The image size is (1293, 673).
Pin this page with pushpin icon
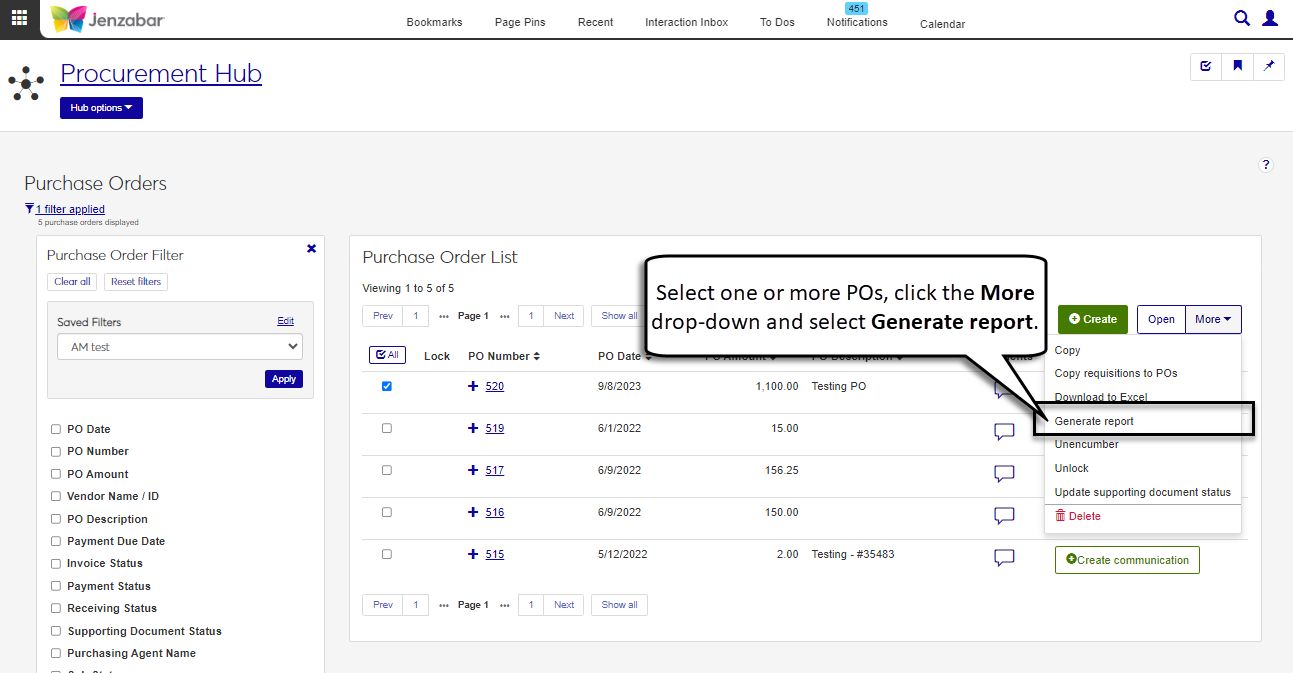pos(1269,66)
